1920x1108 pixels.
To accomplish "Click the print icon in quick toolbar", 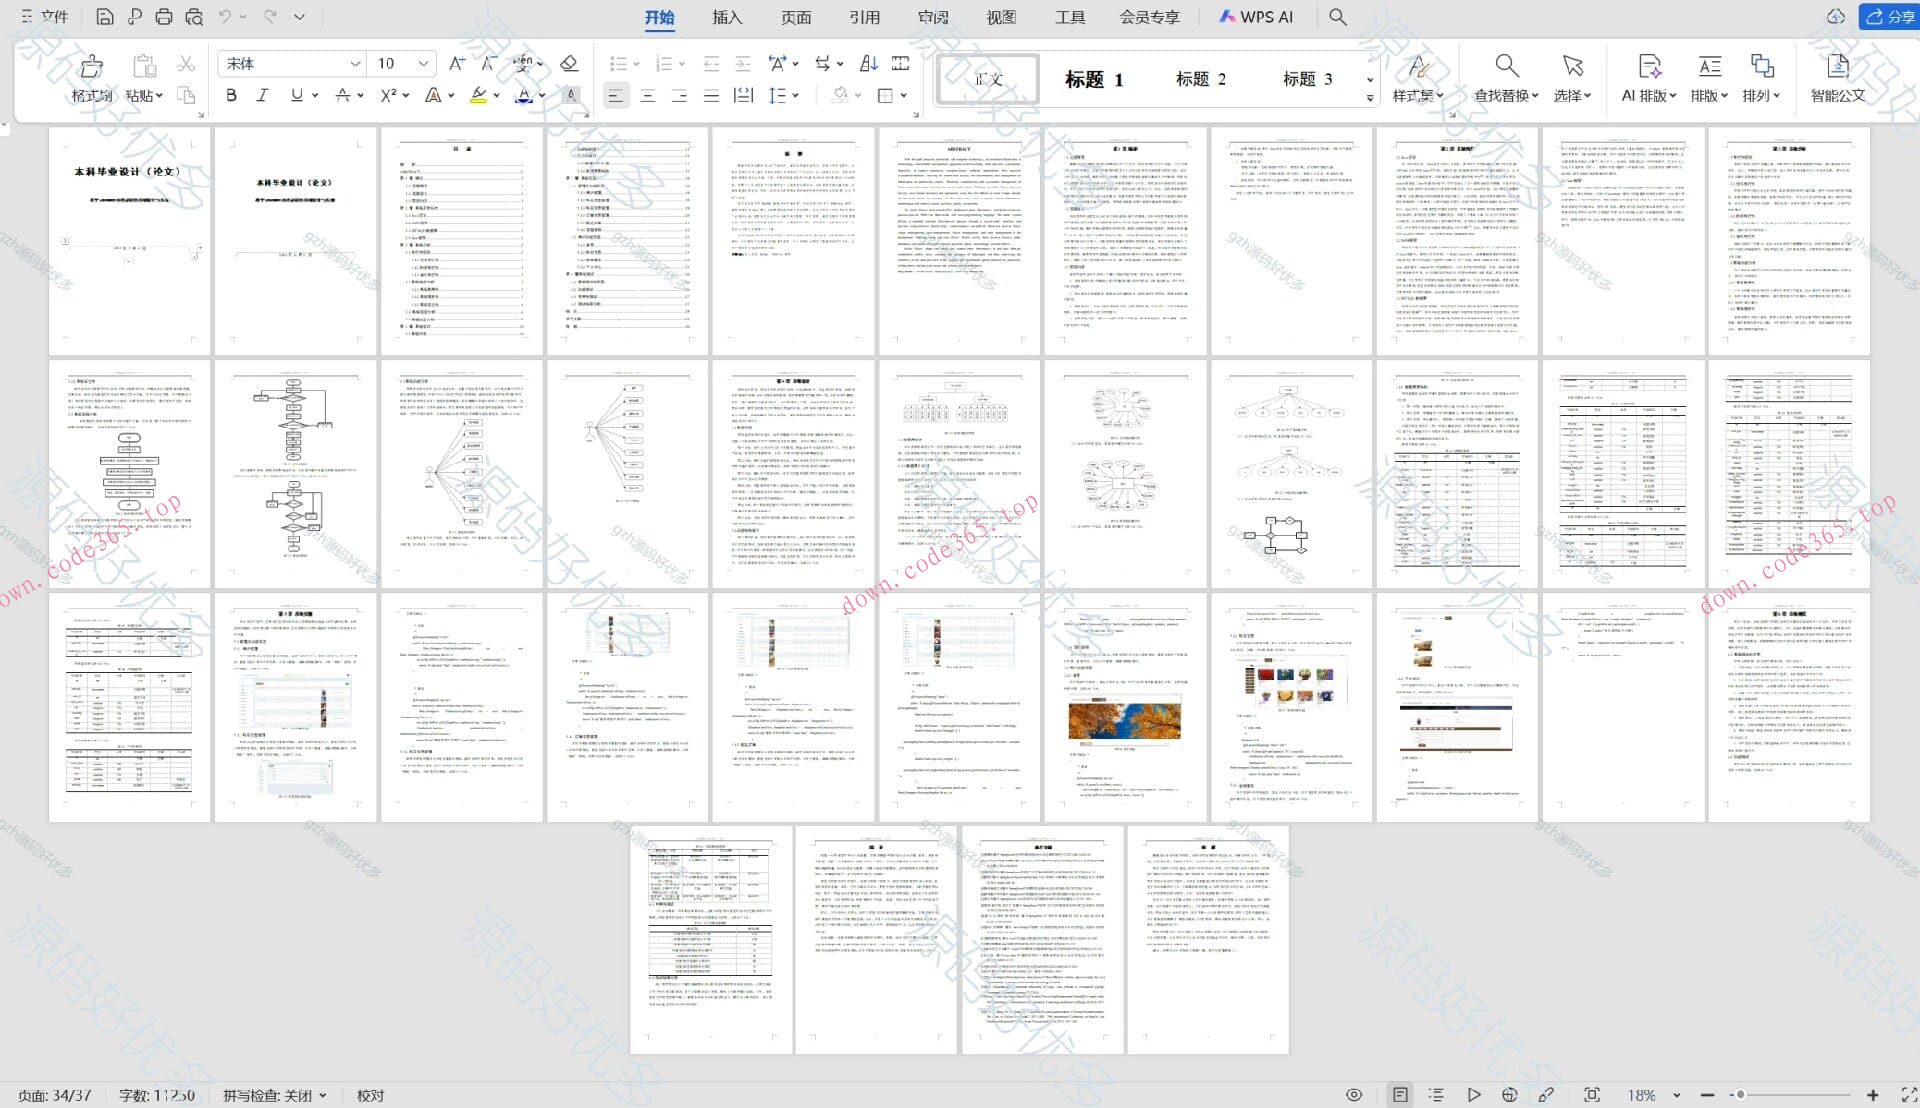I will [164, 17].
